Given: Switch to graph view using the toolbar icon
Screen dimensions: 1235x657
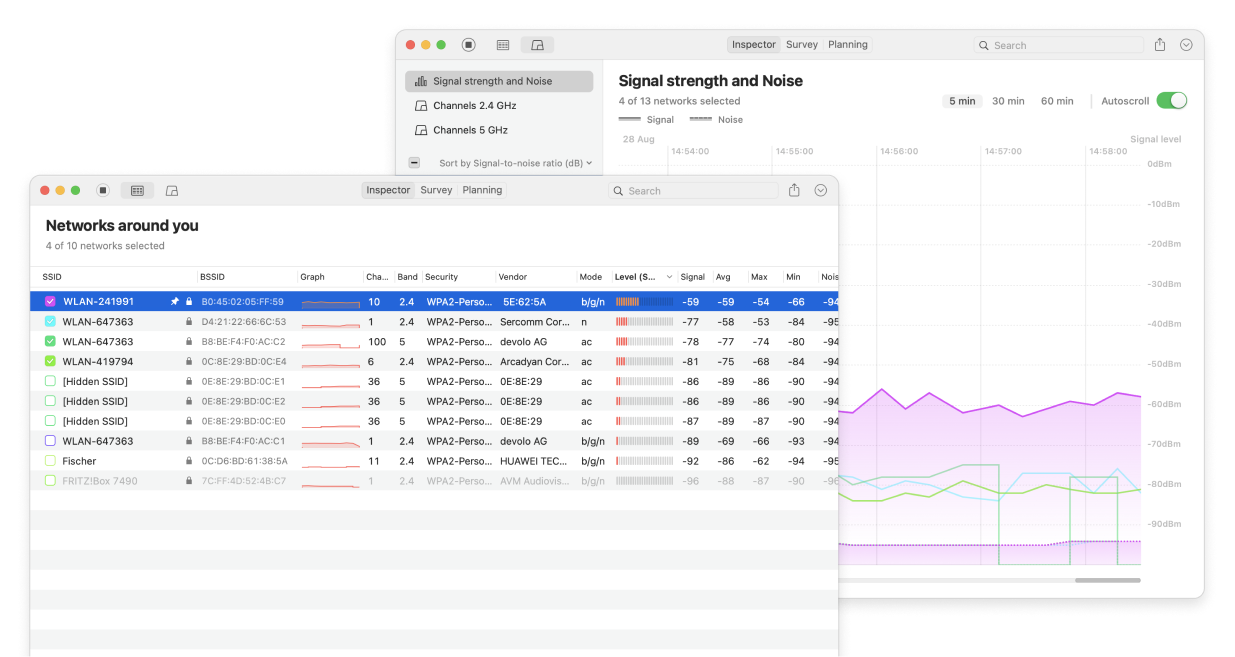Looking at the screenshot, I should tap(171, 190).
